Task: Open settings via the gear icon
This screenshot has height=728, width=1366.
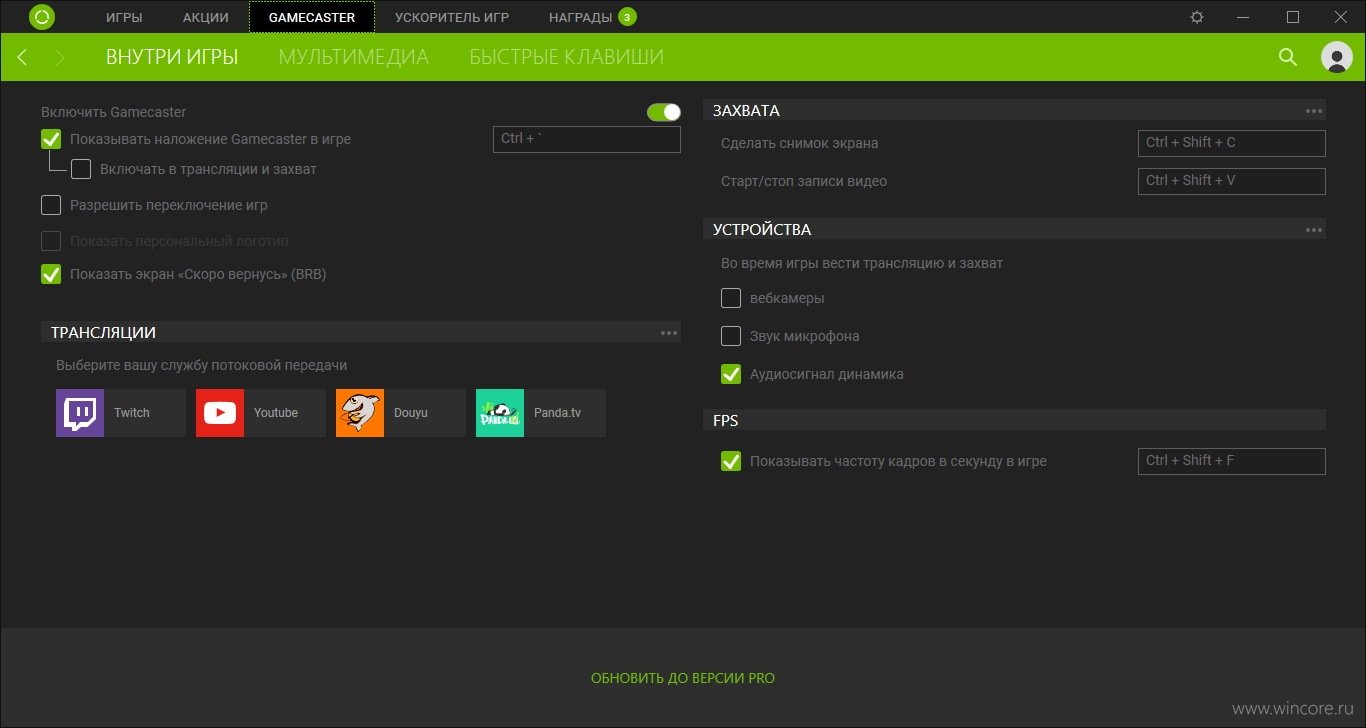Action: pos(1197,17)
